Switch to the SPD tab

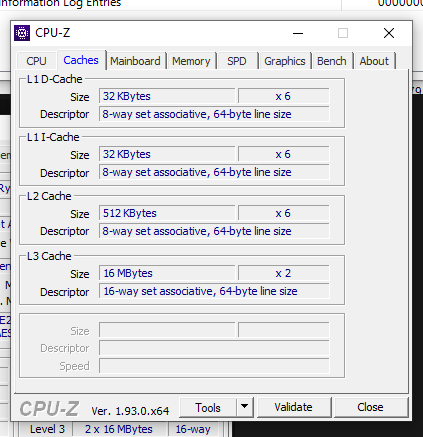point(237,61)
